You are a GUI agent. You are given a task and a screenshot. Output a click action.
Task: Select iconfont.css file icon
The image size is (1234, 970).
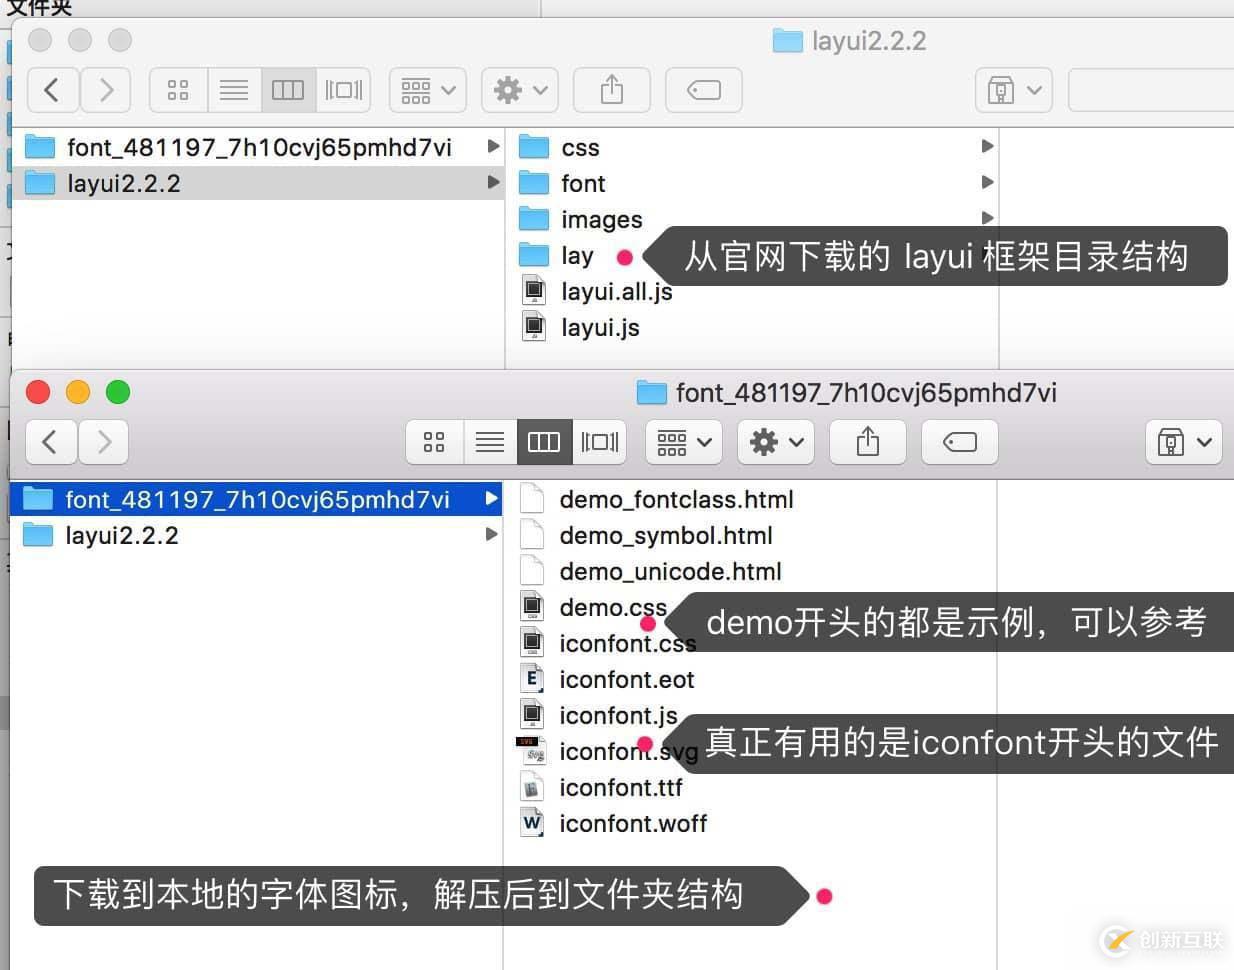coord(532,642)
